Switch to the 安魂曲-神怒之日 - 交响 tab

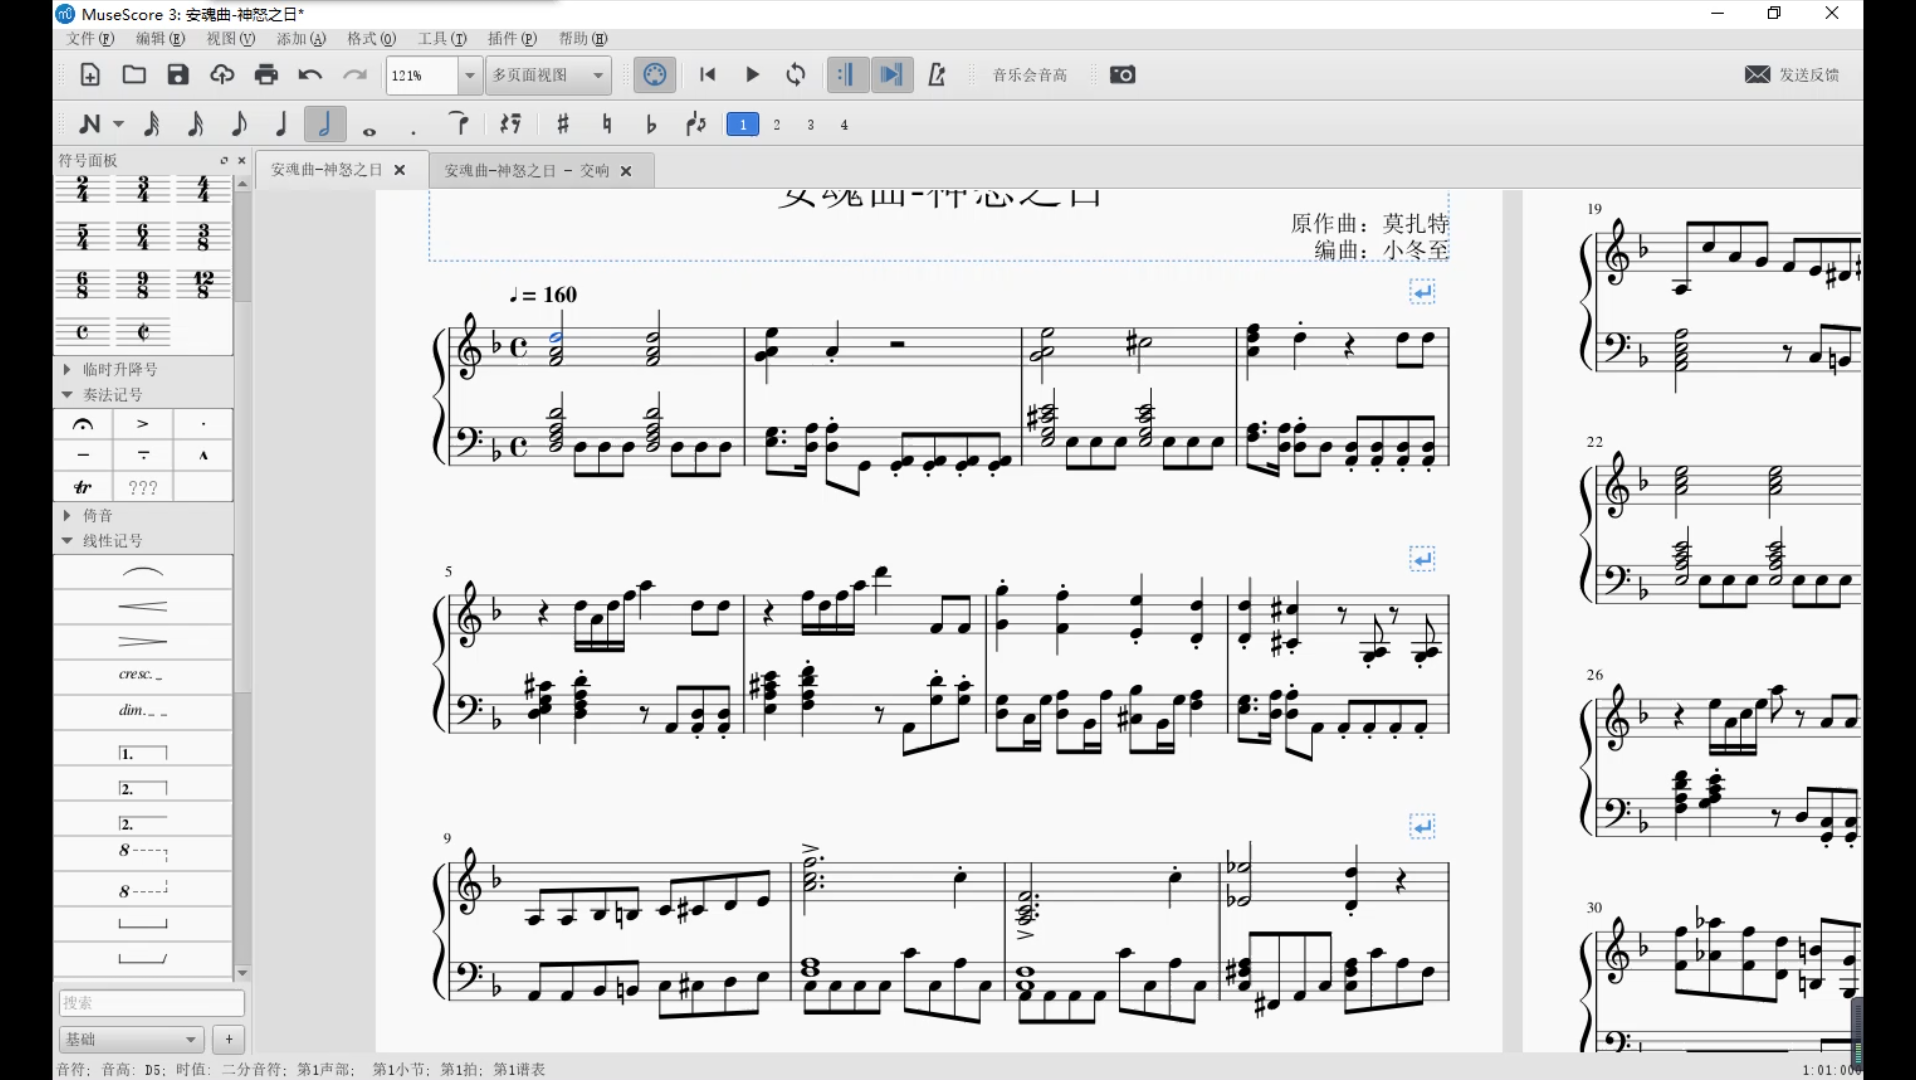coord(526,171)
